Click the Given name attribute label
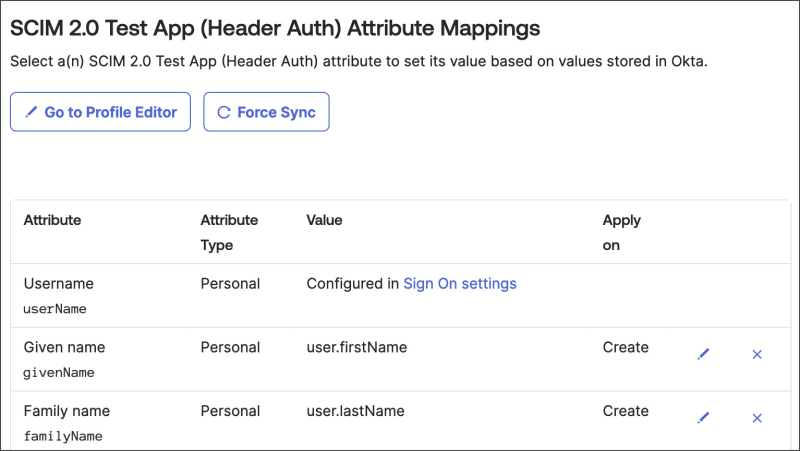This screenshot has height=451, width=800. pyautogui.click(x=64, y=347)
